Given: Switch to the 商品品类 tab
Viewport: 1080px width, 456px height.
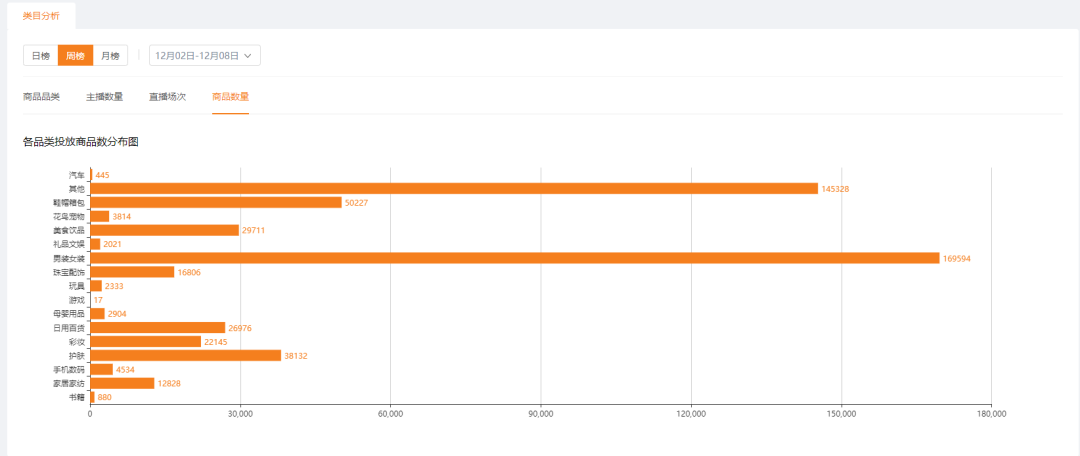Looking at the screenshot, I should [x=41, y=97].
